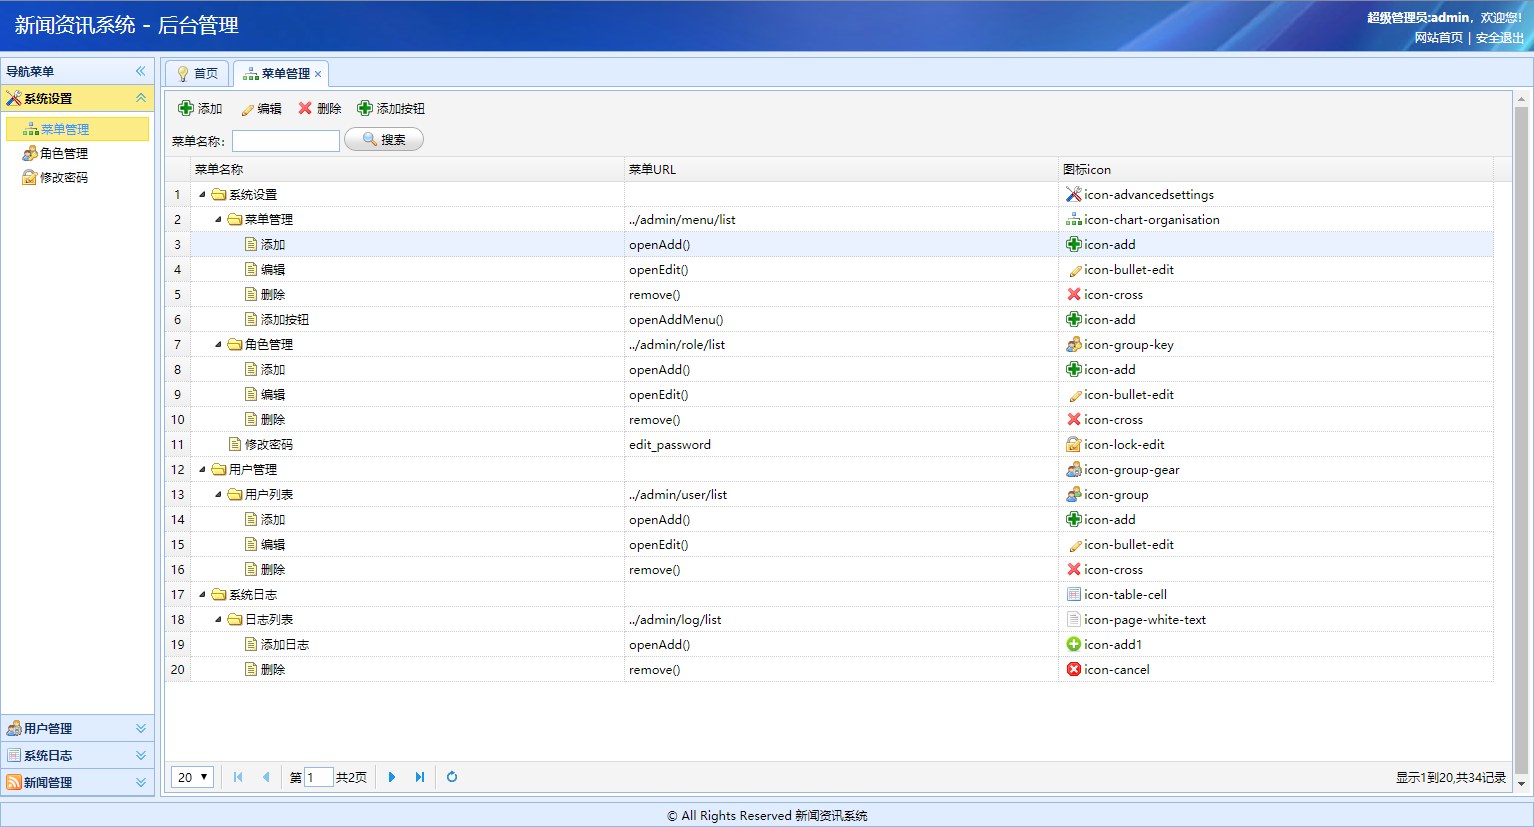Collapse the 日志列表 tree node in row 18

pos(218,619)
